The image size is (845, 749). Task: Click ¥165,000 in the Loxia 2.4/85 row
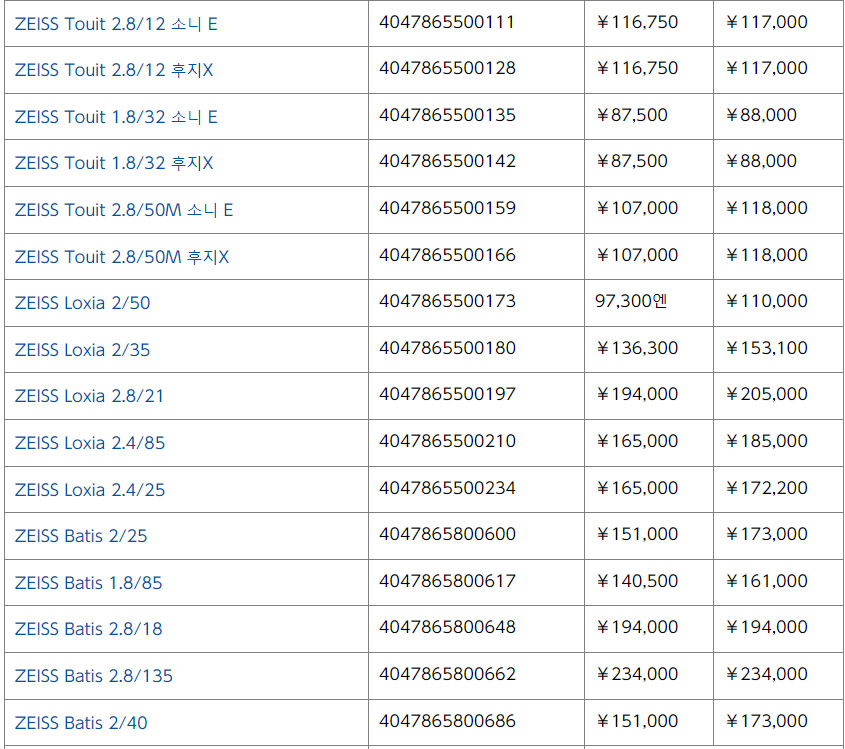click(637, 441)
